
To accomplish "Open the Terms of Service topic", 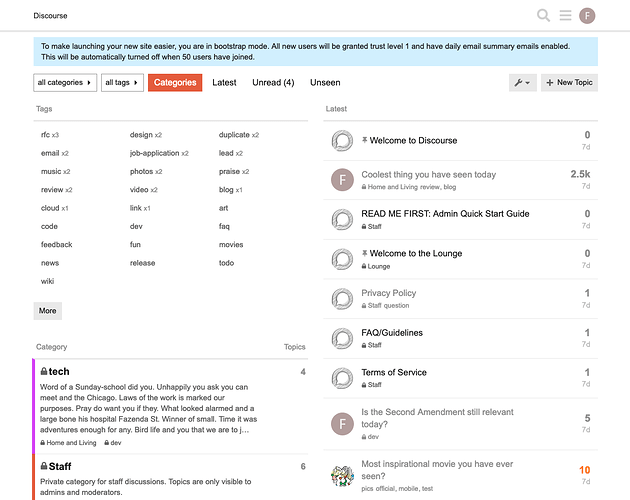I will [394, 372].
